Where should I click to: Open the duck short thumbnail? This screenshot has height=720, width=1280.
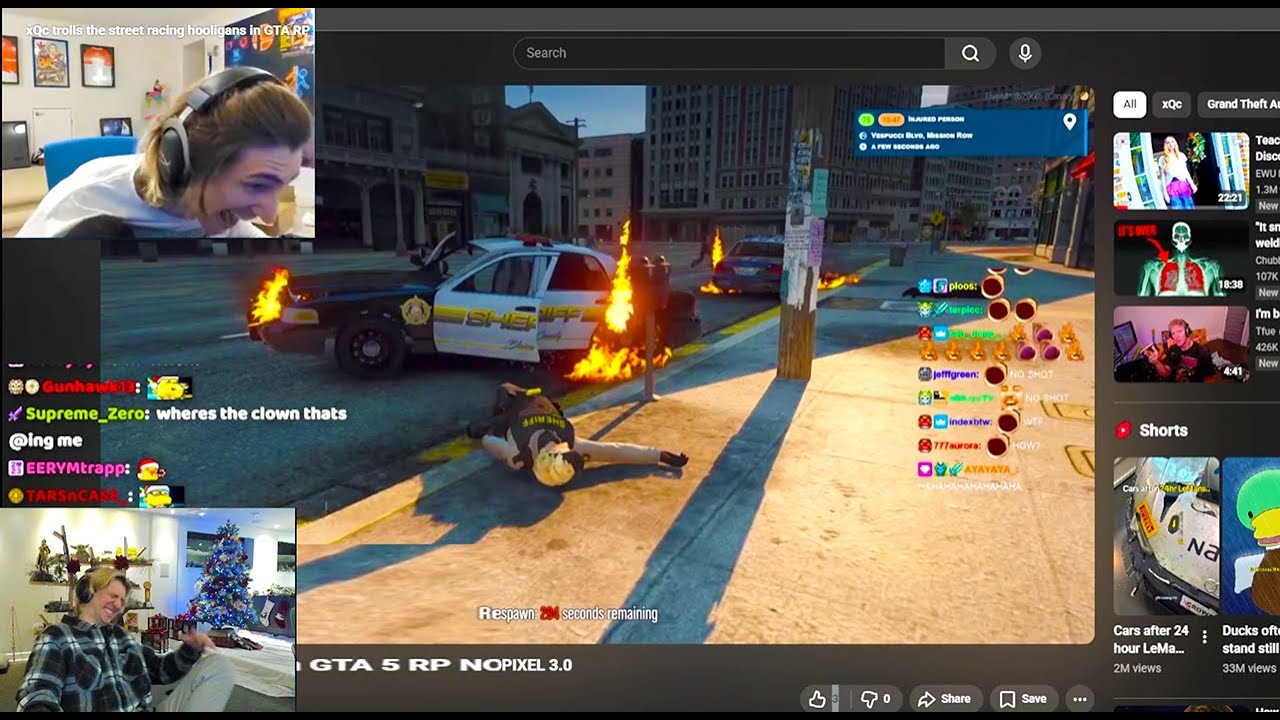[1251, 536]
